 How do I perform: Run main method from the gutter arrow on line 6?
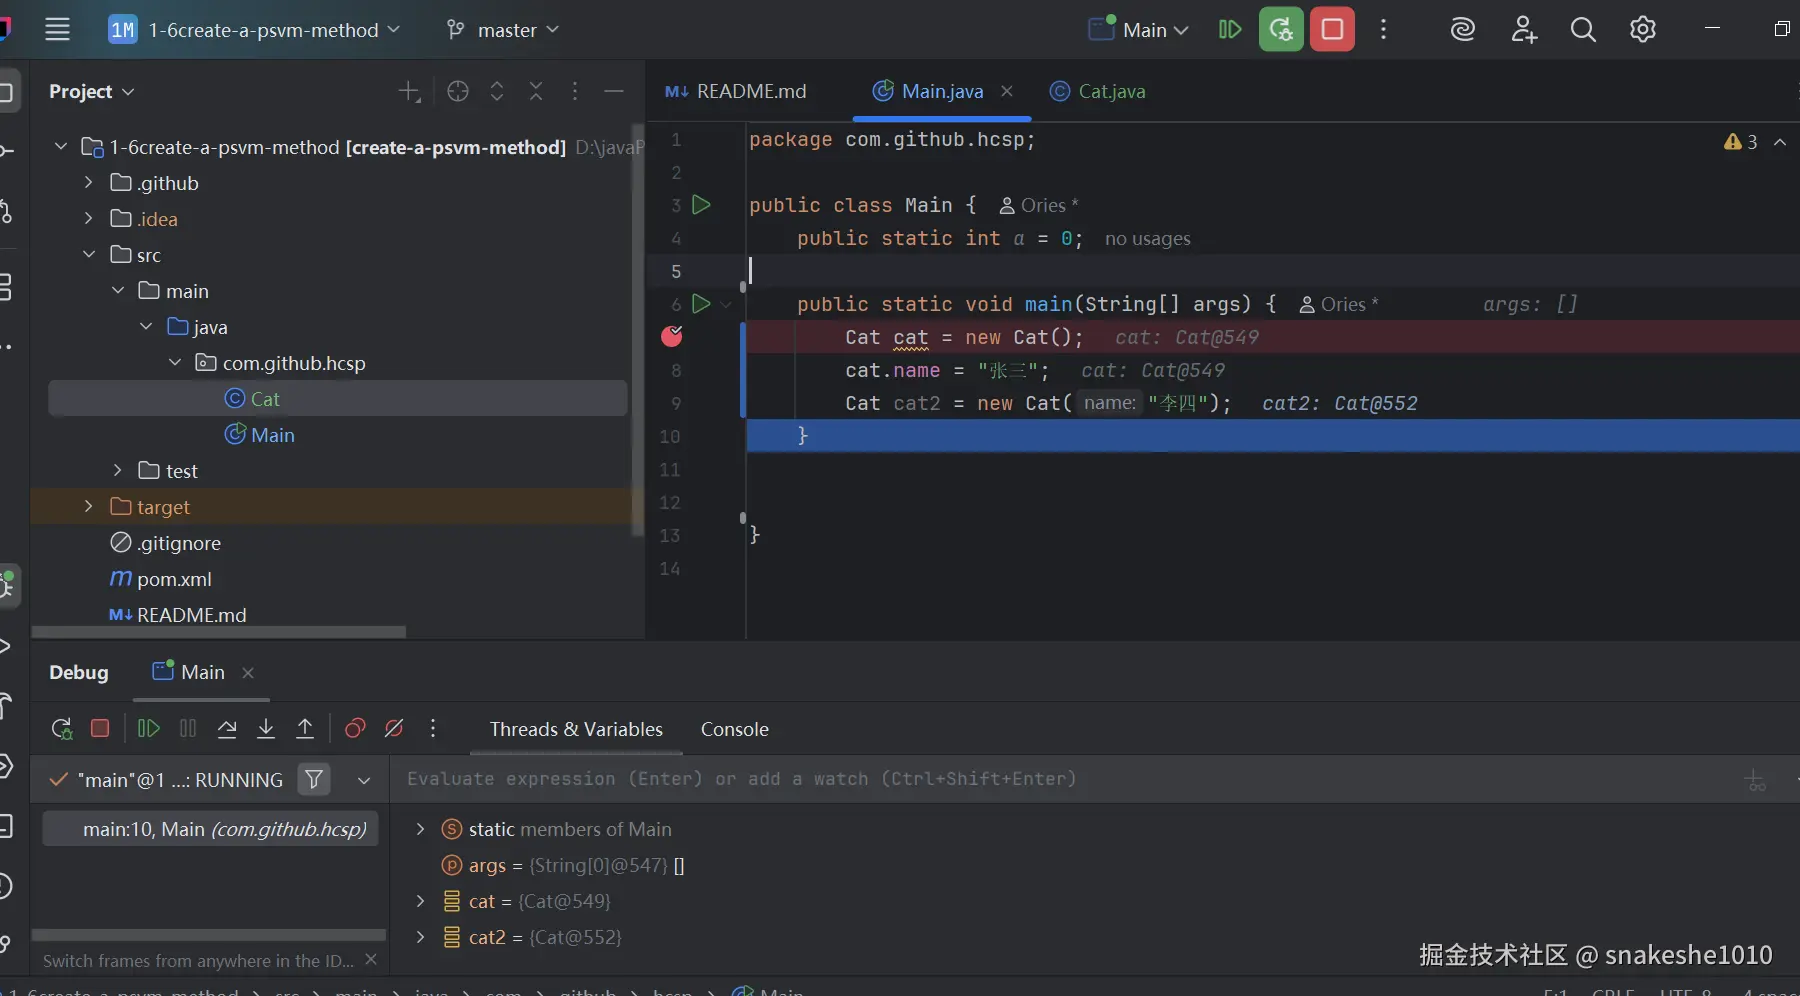pos(701,304)
